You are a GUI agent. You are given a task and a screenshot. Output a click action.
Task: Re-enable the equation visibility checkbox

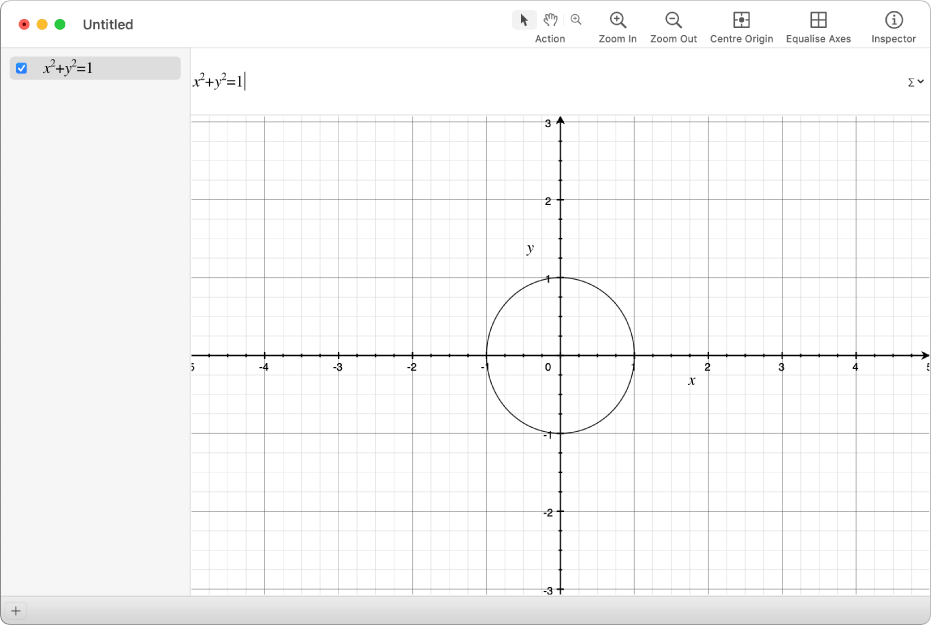tap(21, 68)
